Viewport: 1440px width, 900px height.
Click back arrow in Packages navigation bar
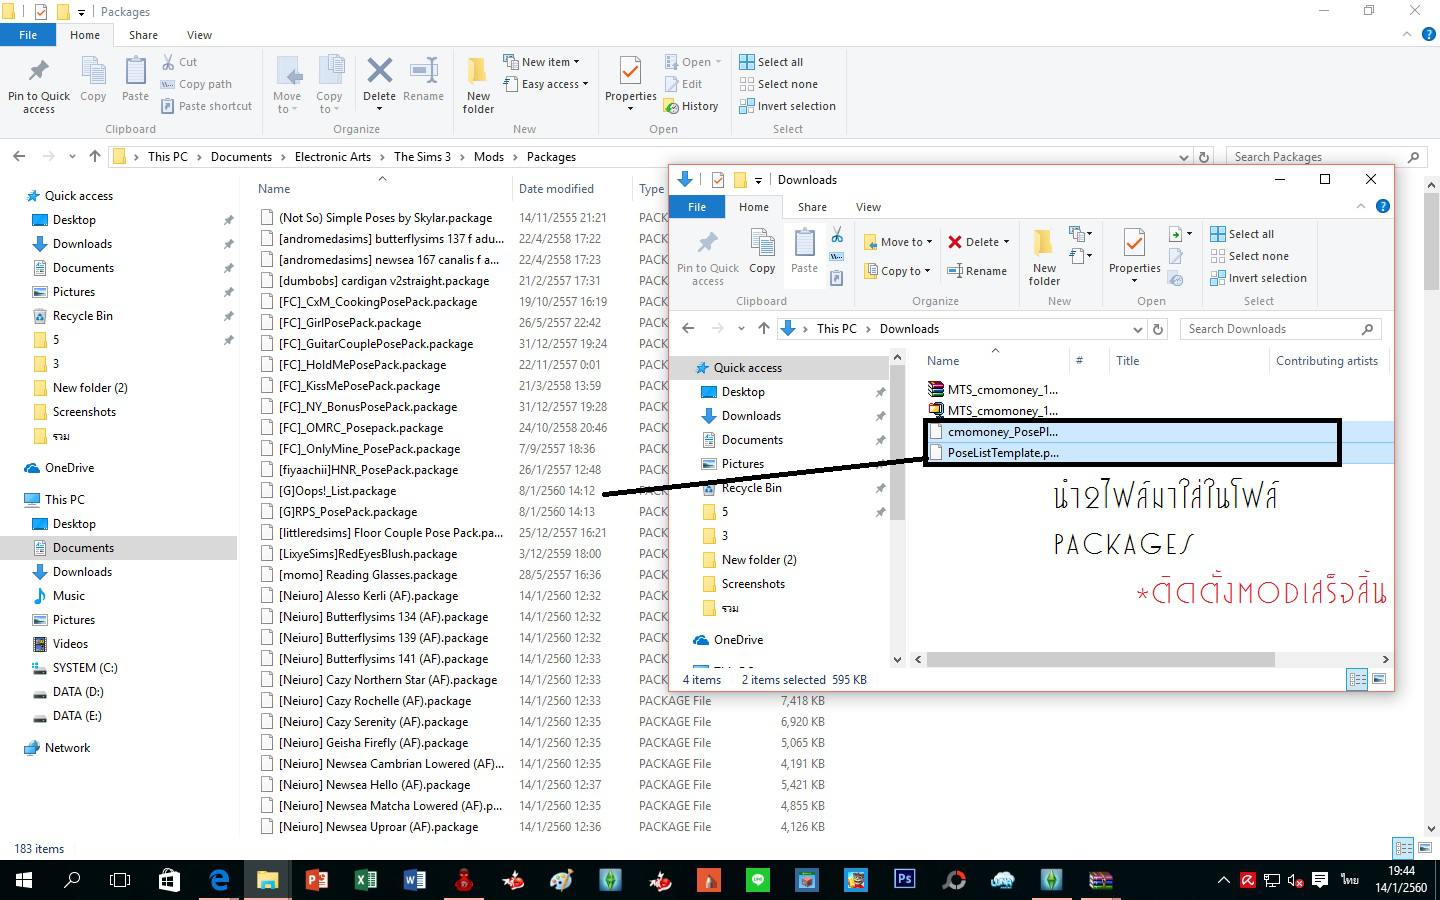point(19,157)
